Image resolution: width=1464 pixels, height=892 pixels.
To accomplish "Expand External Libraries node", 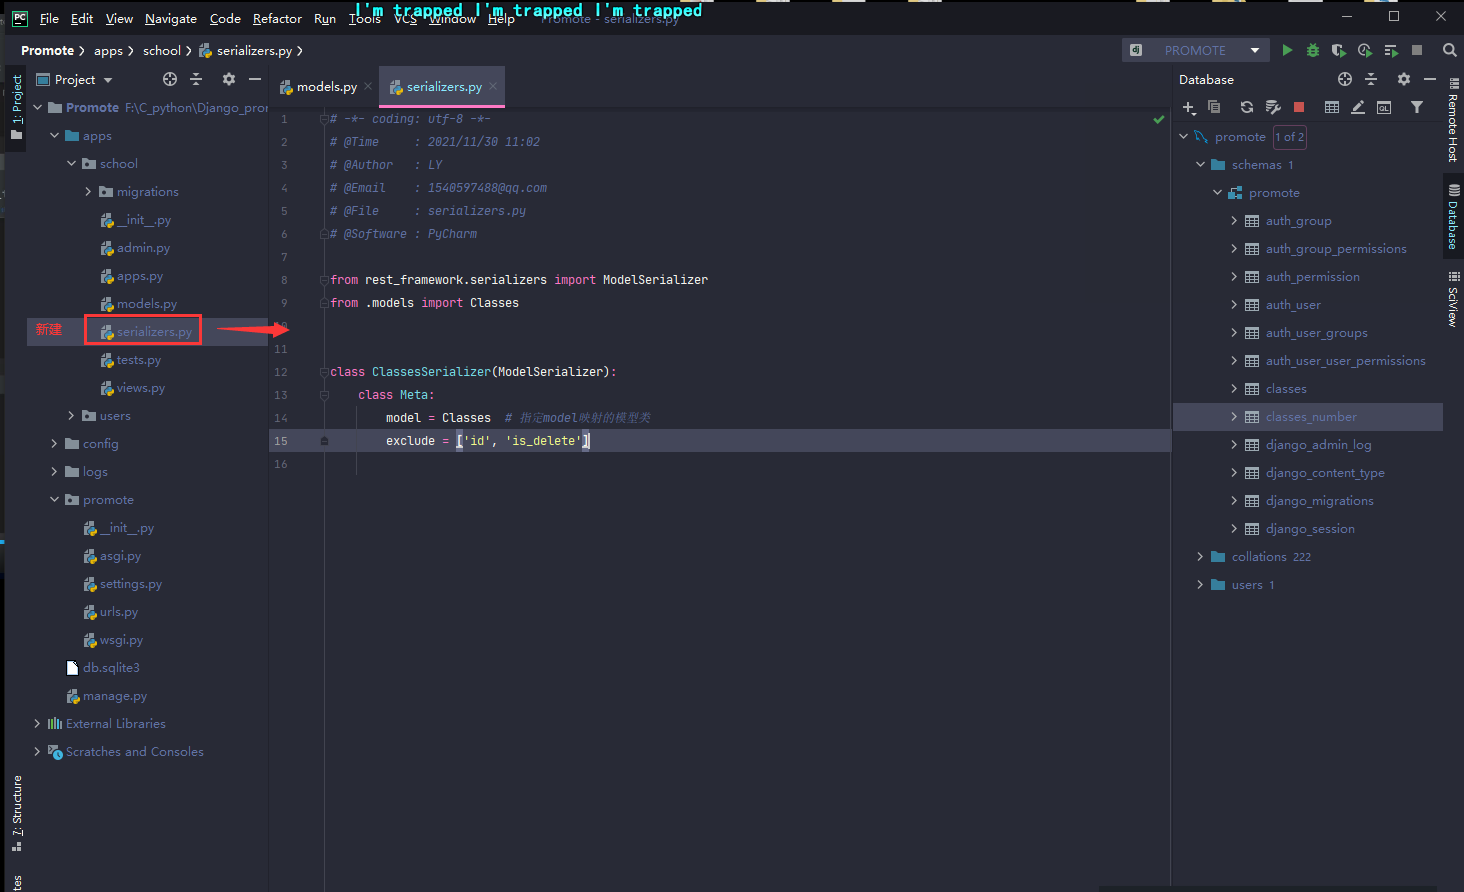I will click(x=38, y=723).
